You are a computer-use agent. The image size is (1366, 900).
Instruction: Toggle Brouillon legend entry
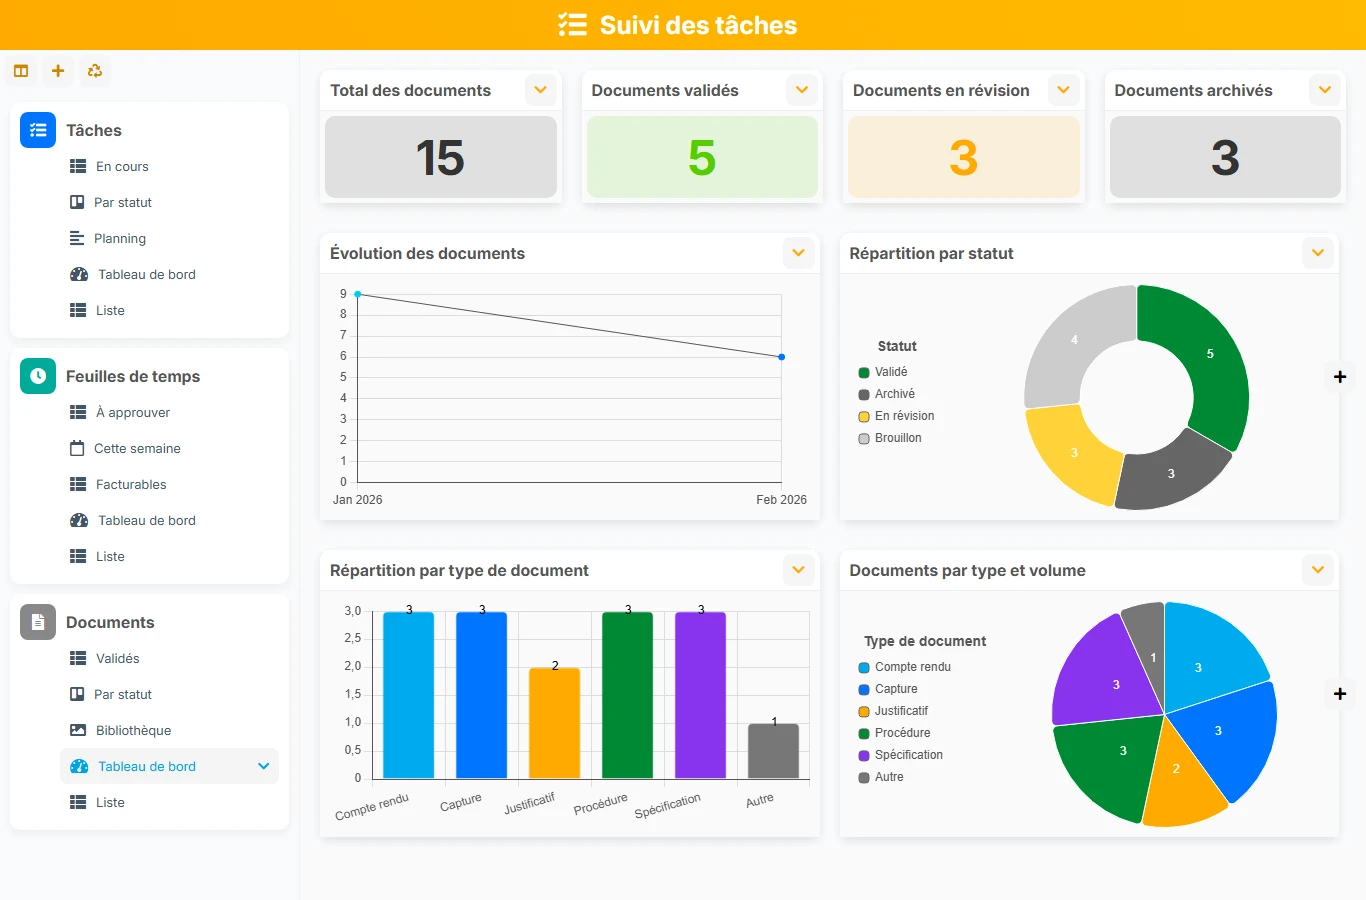click(x=890, y=438)
